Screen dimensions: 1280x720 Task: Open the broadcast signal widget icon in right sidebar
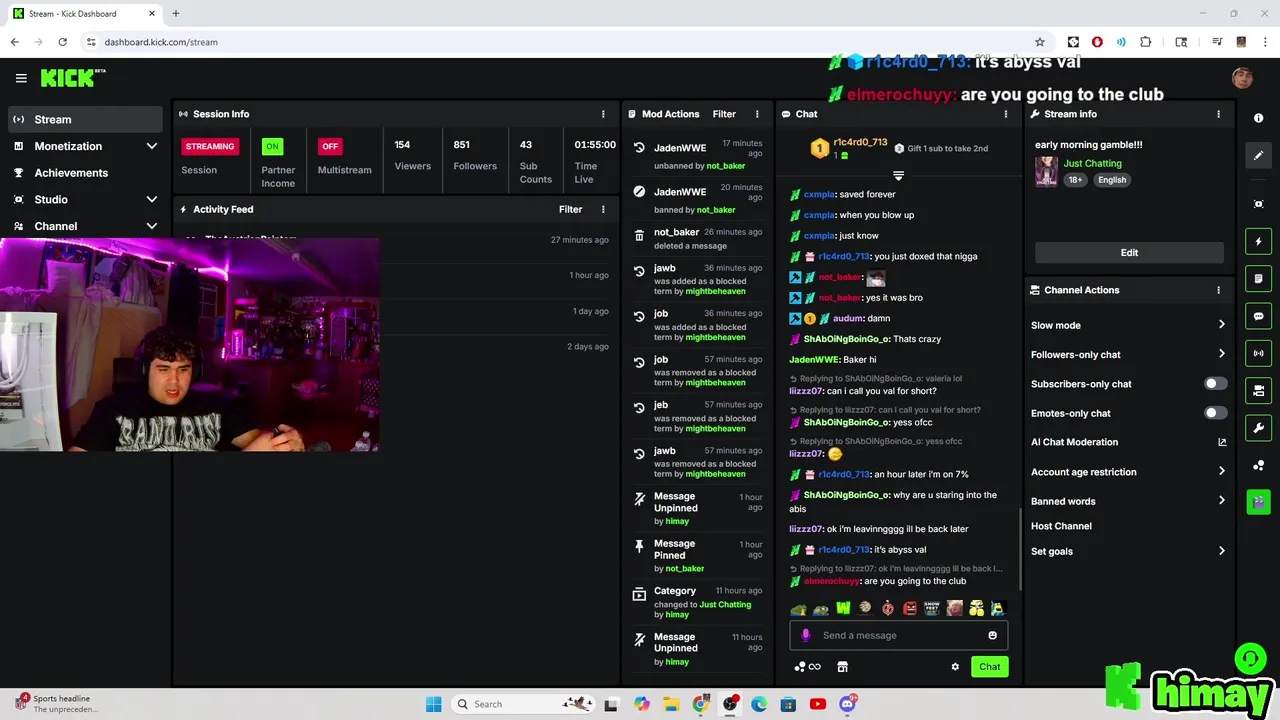coord(1258,353)
